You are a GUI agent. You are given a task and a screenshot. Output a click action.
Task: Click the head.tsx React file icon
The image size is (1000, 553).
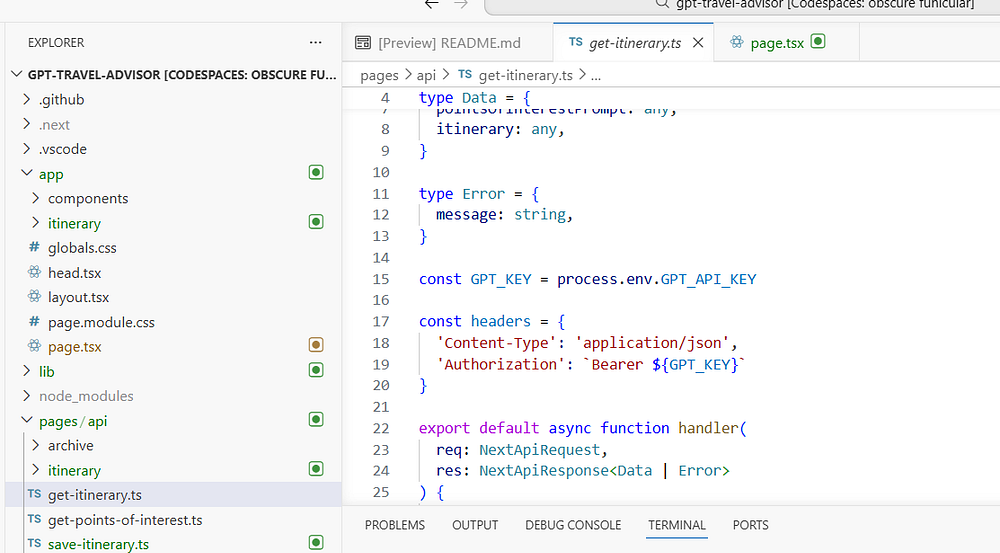coord(35,273)
